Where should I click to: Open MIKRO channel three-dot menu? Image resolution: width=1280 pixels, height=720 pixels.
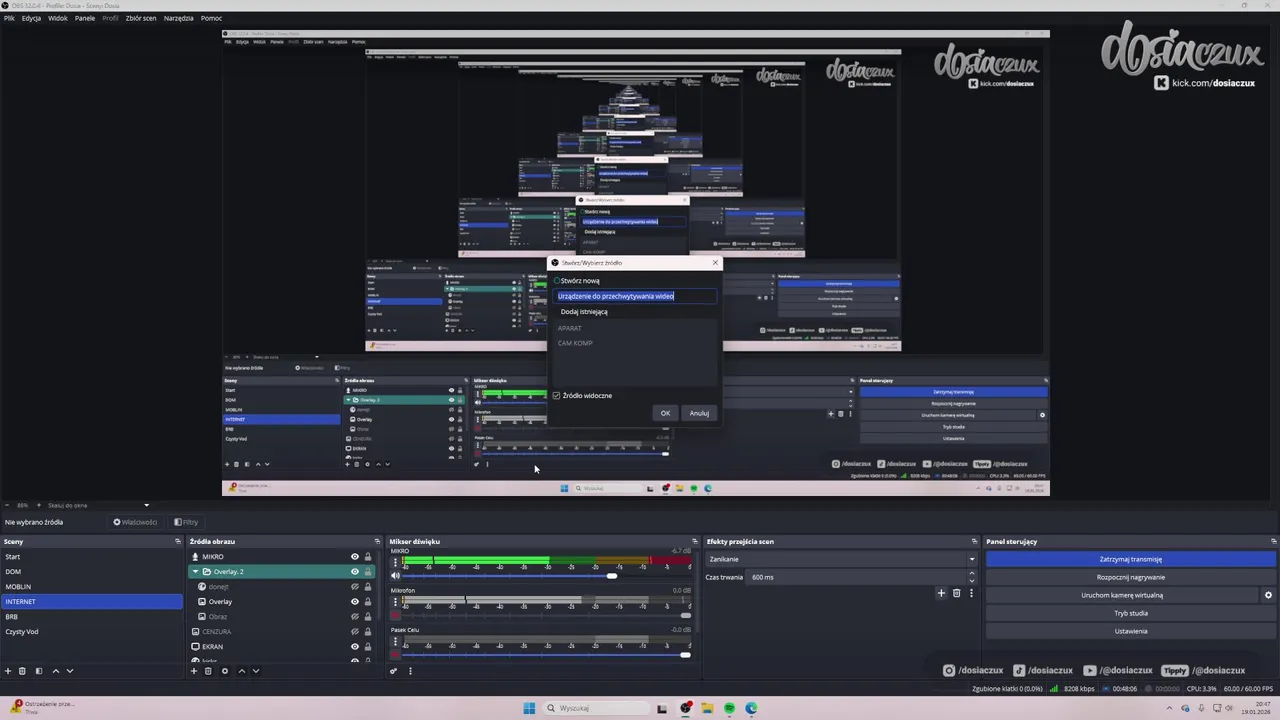(x=395, y=562)
